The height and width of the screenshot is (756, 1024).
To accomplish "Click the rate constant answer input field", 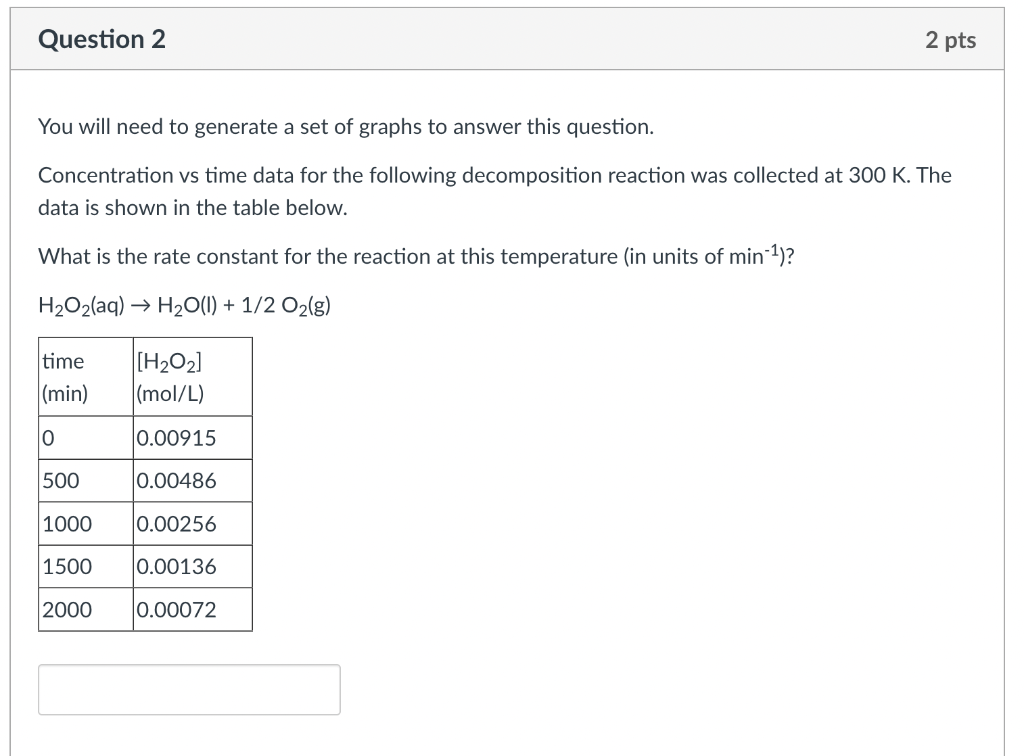I will [189, 689].
